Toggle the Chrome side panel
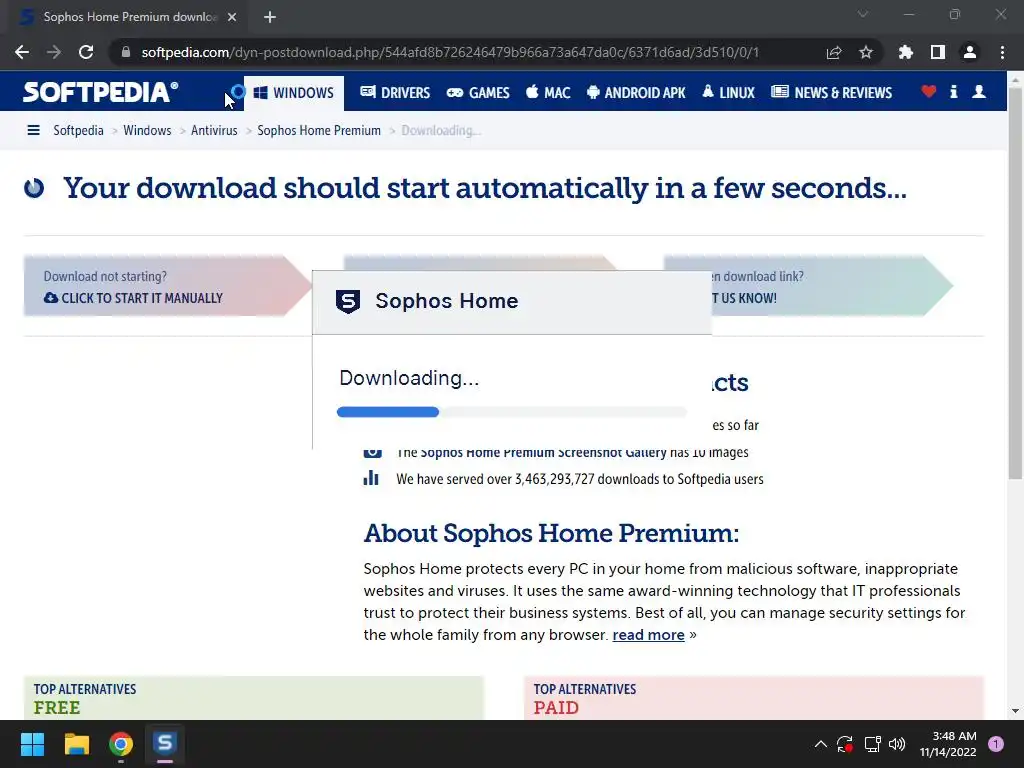Screen dimensions: 1024x768 [938, 52]
